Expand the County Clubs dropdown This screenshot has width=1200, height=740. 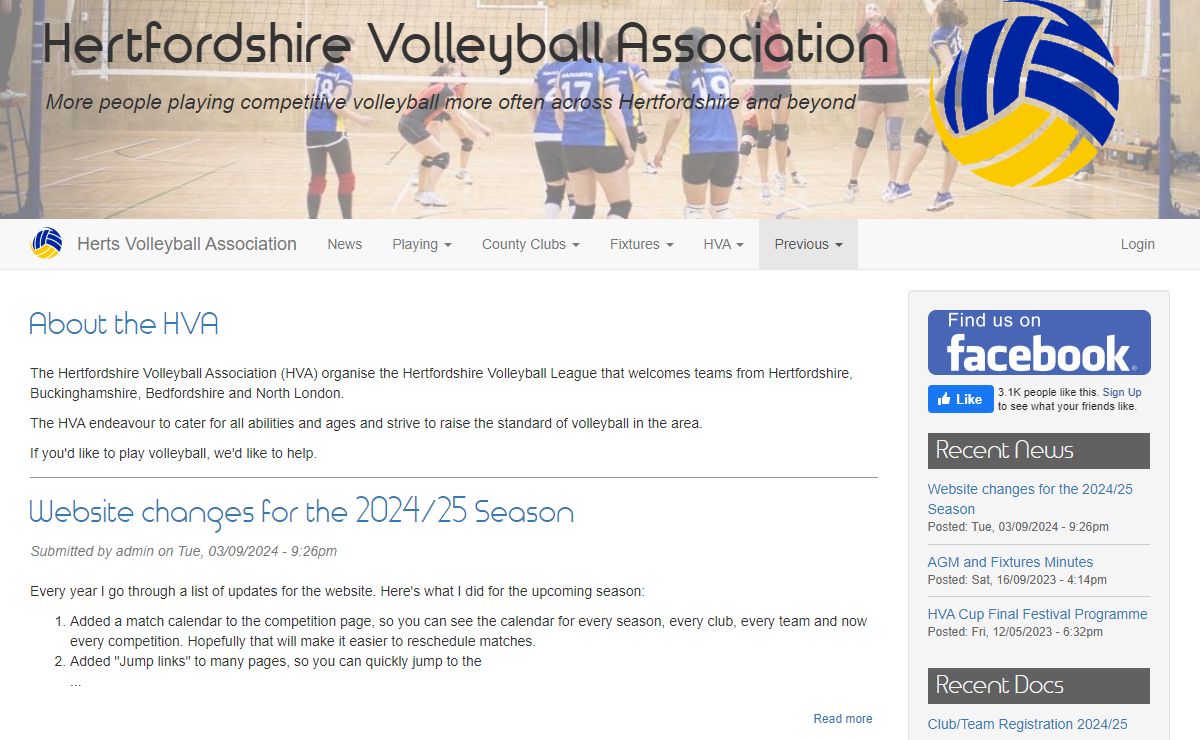coord(530,244)
